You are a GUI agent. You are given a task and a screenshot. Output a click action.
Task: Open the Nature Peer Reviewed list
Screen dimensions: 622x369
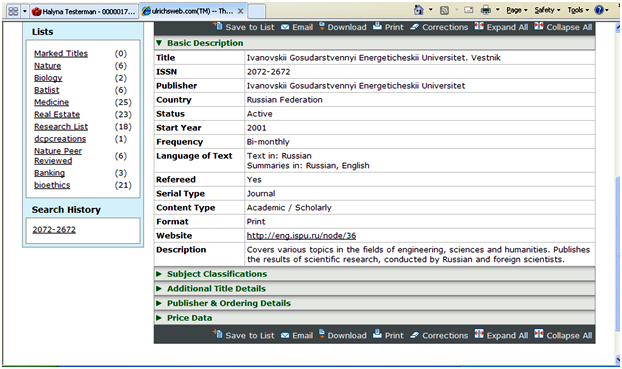(58, 156)
